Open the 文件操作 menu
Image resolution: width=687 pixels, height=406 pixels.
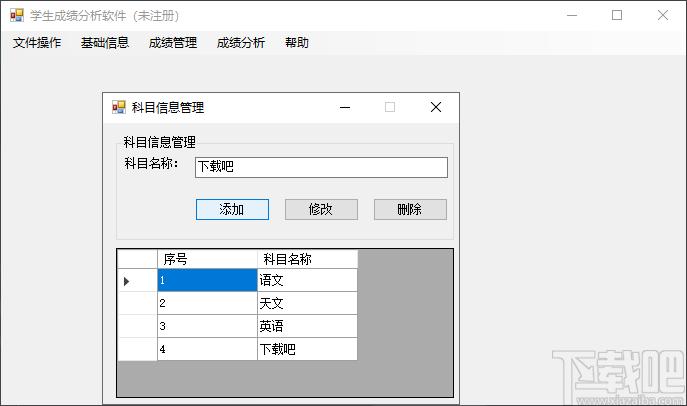(x=37, y=42)
